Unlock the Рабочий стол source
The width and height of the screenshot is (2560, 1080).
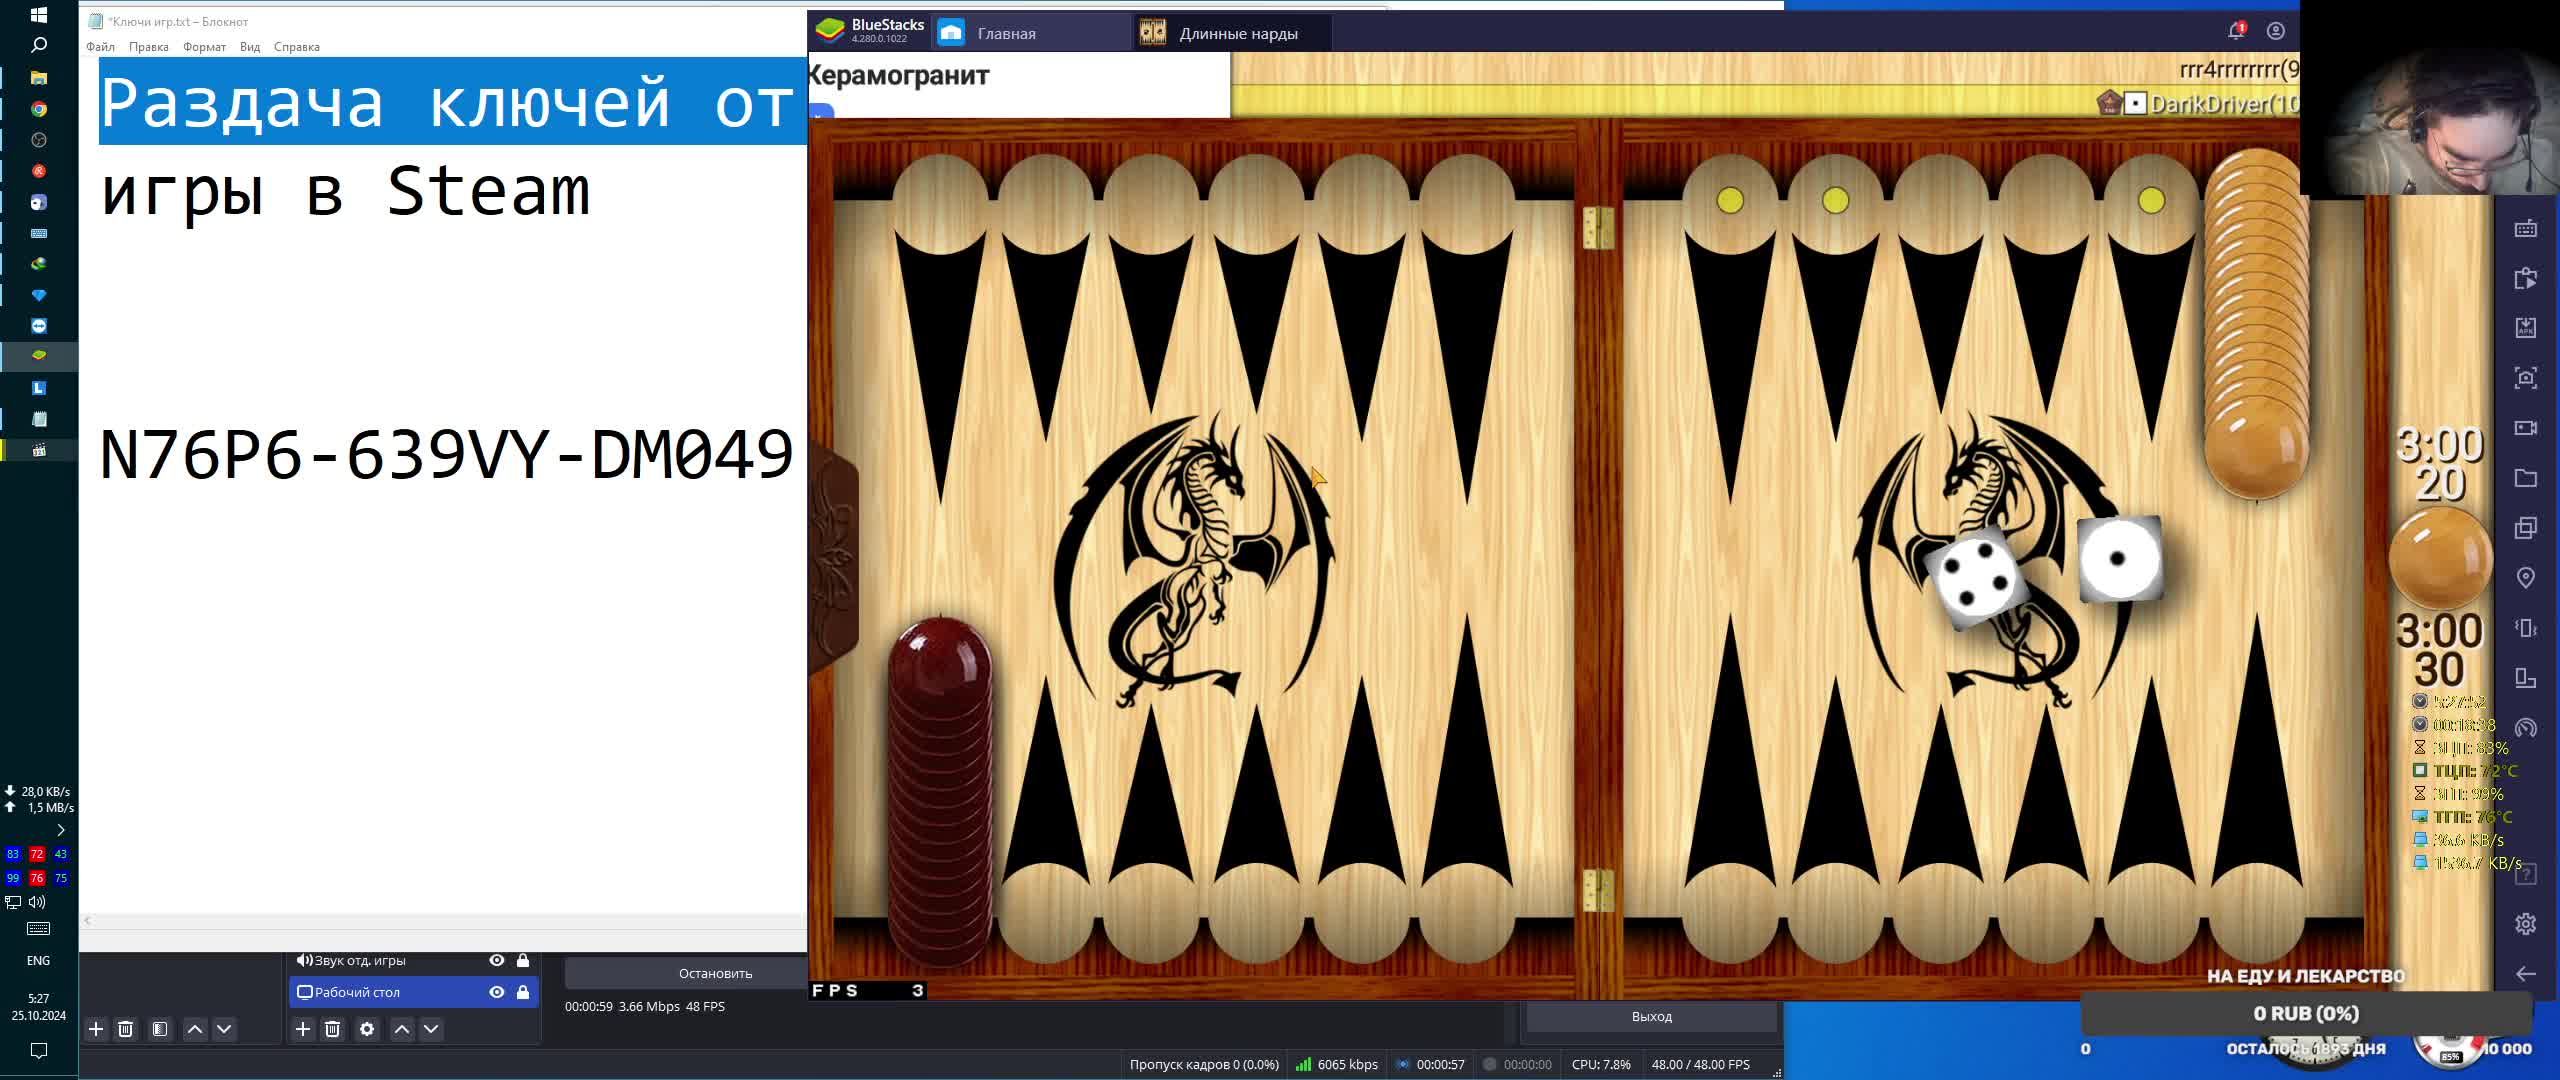click(x=522, y=992)
